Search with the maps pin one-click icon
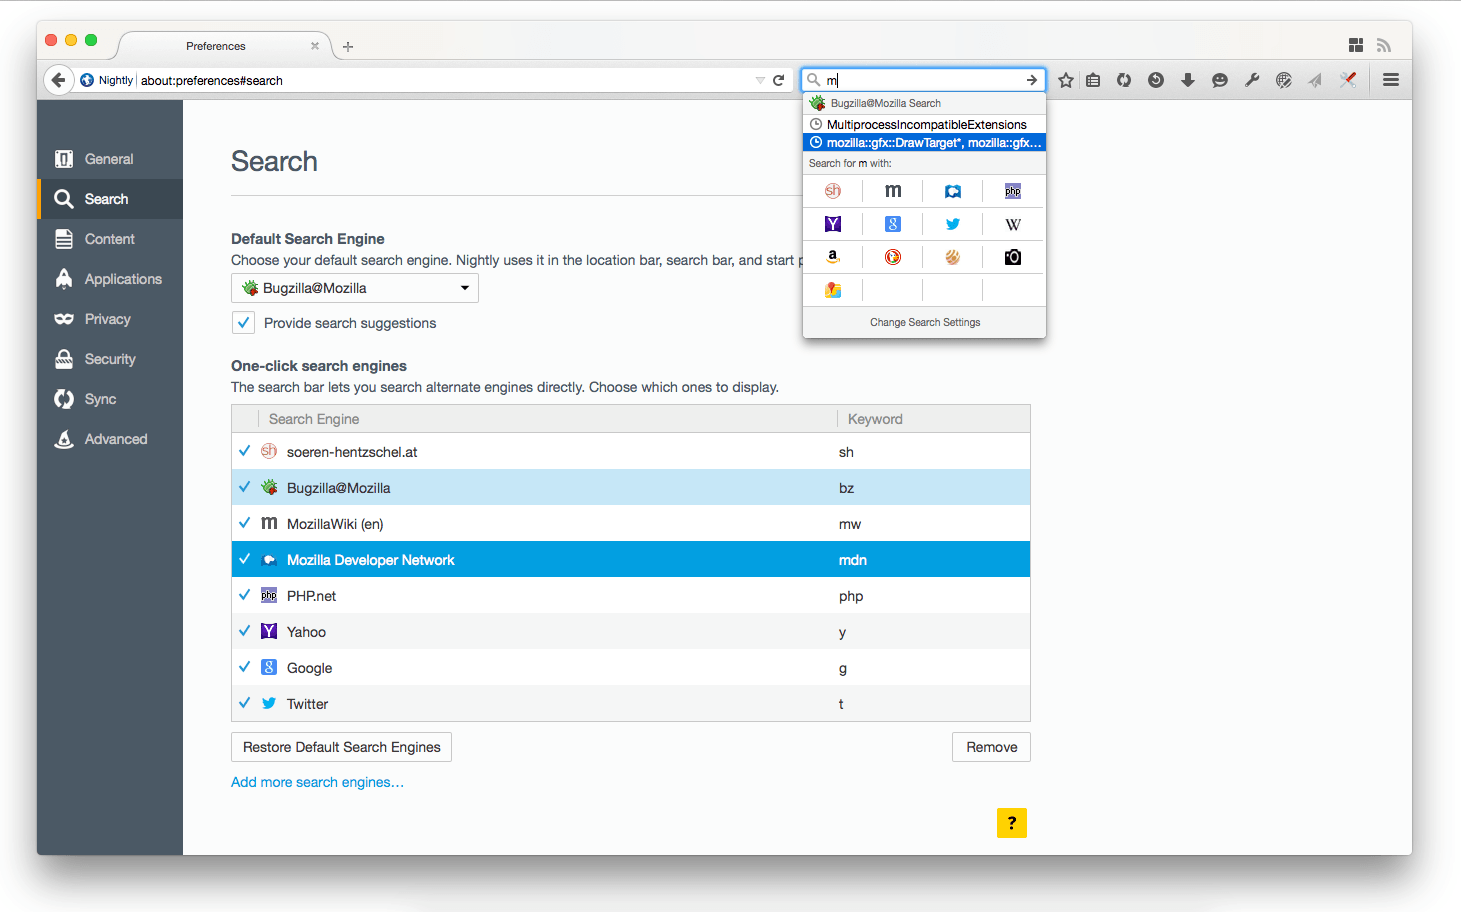Screen dimensions: 1461x912 (833, 290)
